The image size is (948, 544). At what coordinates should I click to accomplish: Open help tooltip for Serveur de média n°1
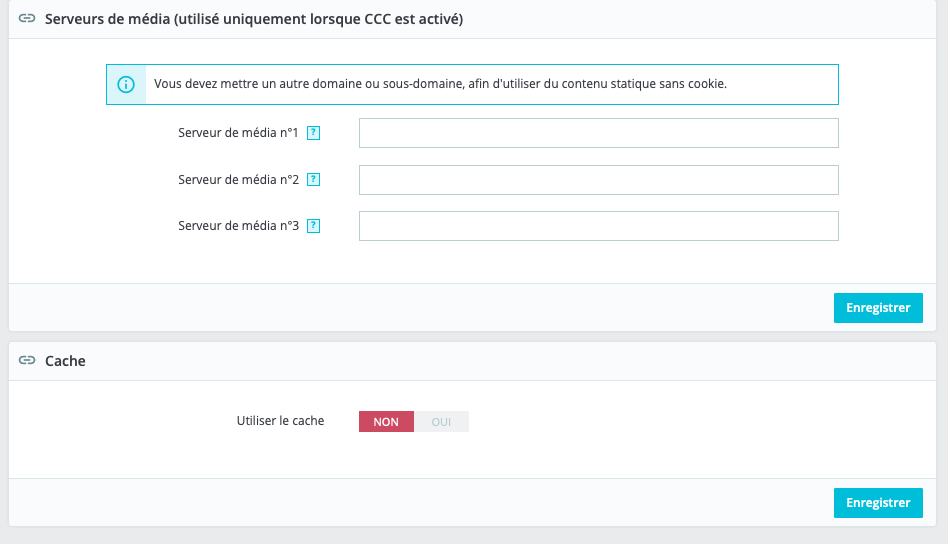[x=313, y=133]
